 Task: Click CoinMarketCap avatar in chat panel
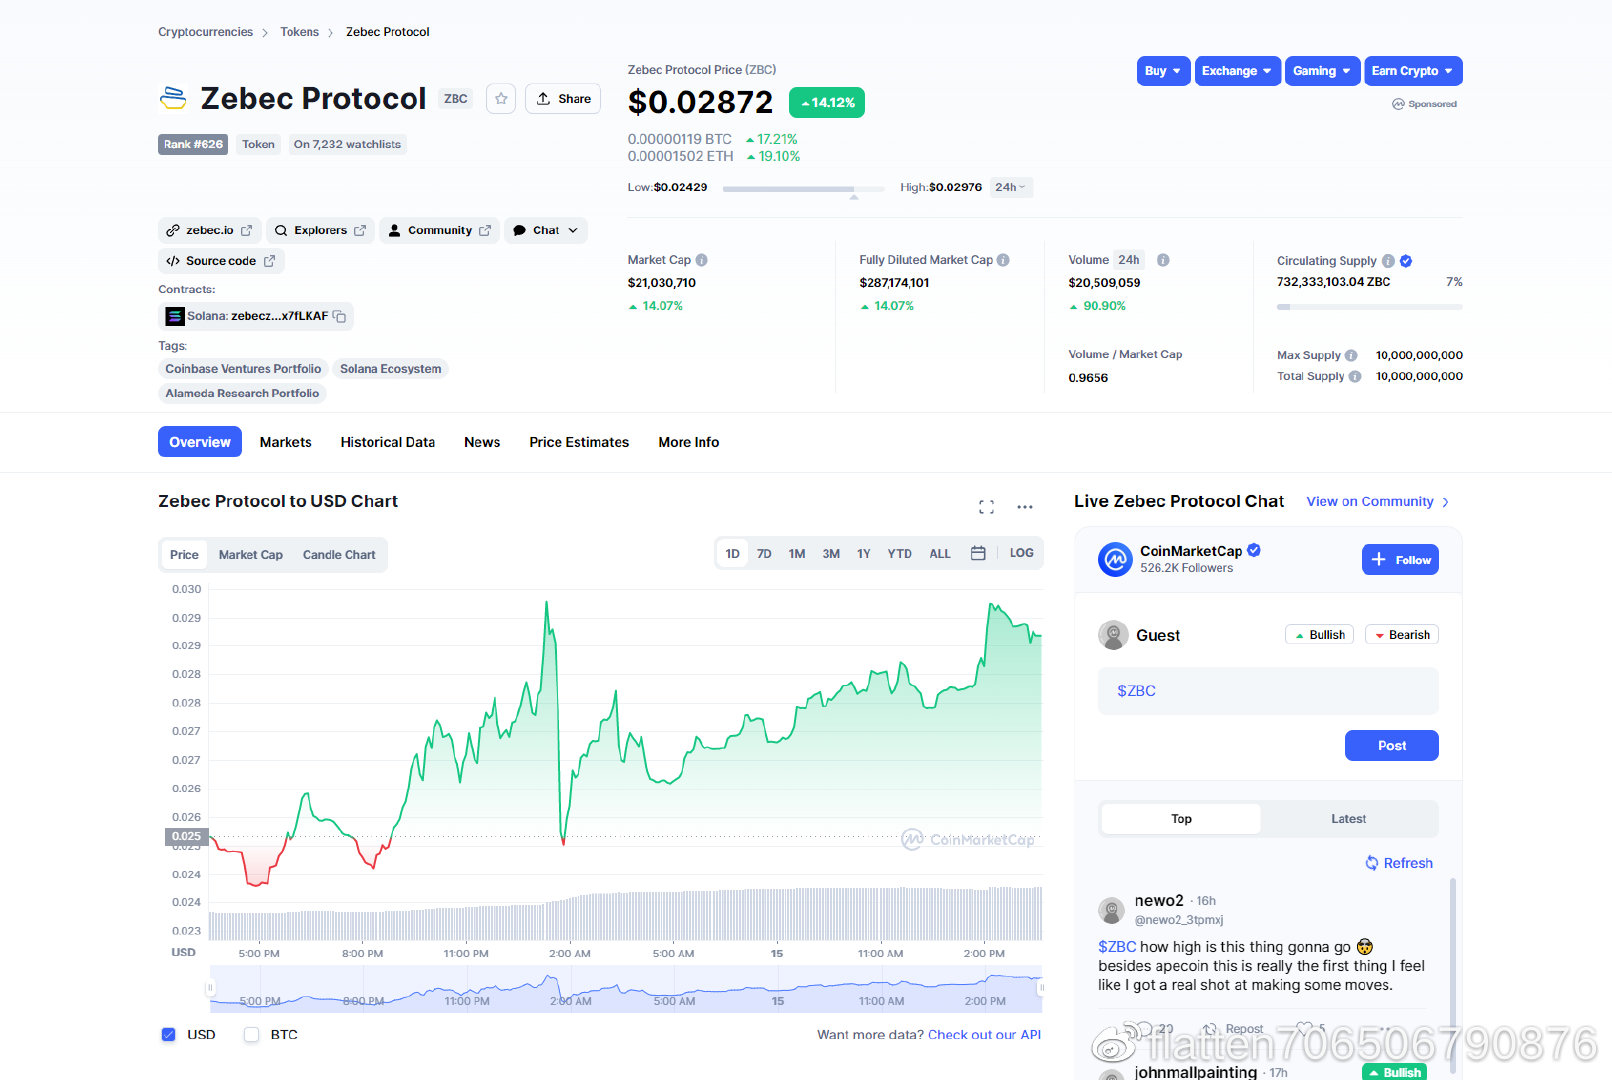point(1115,559)
